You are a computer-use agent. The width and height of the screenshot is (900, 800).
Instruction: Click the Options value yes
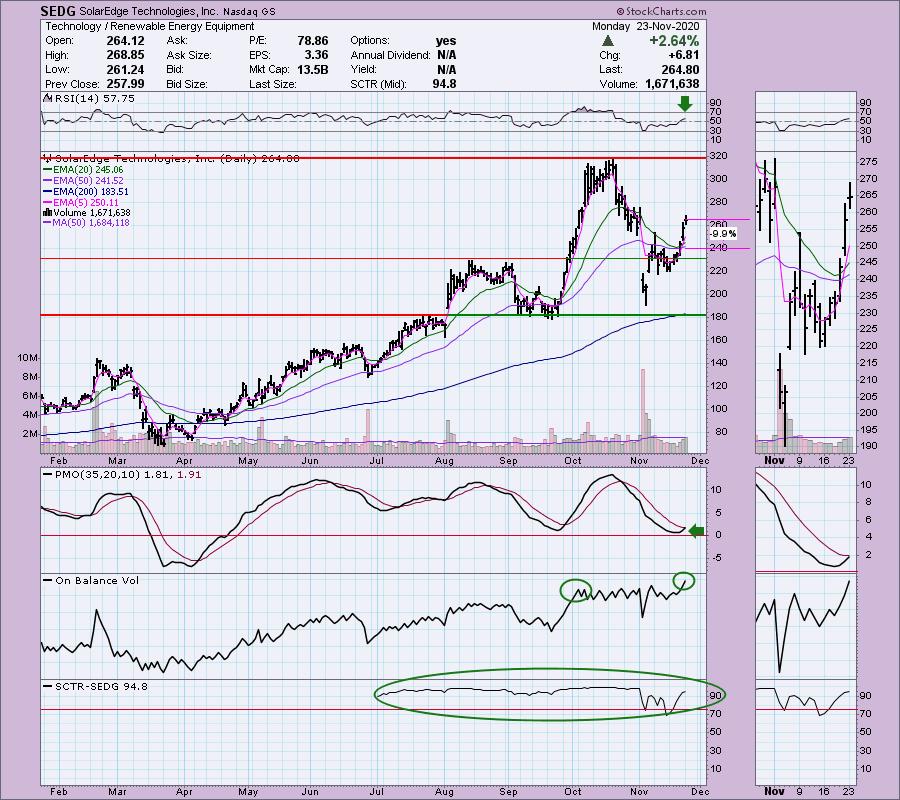coord(446,41)
